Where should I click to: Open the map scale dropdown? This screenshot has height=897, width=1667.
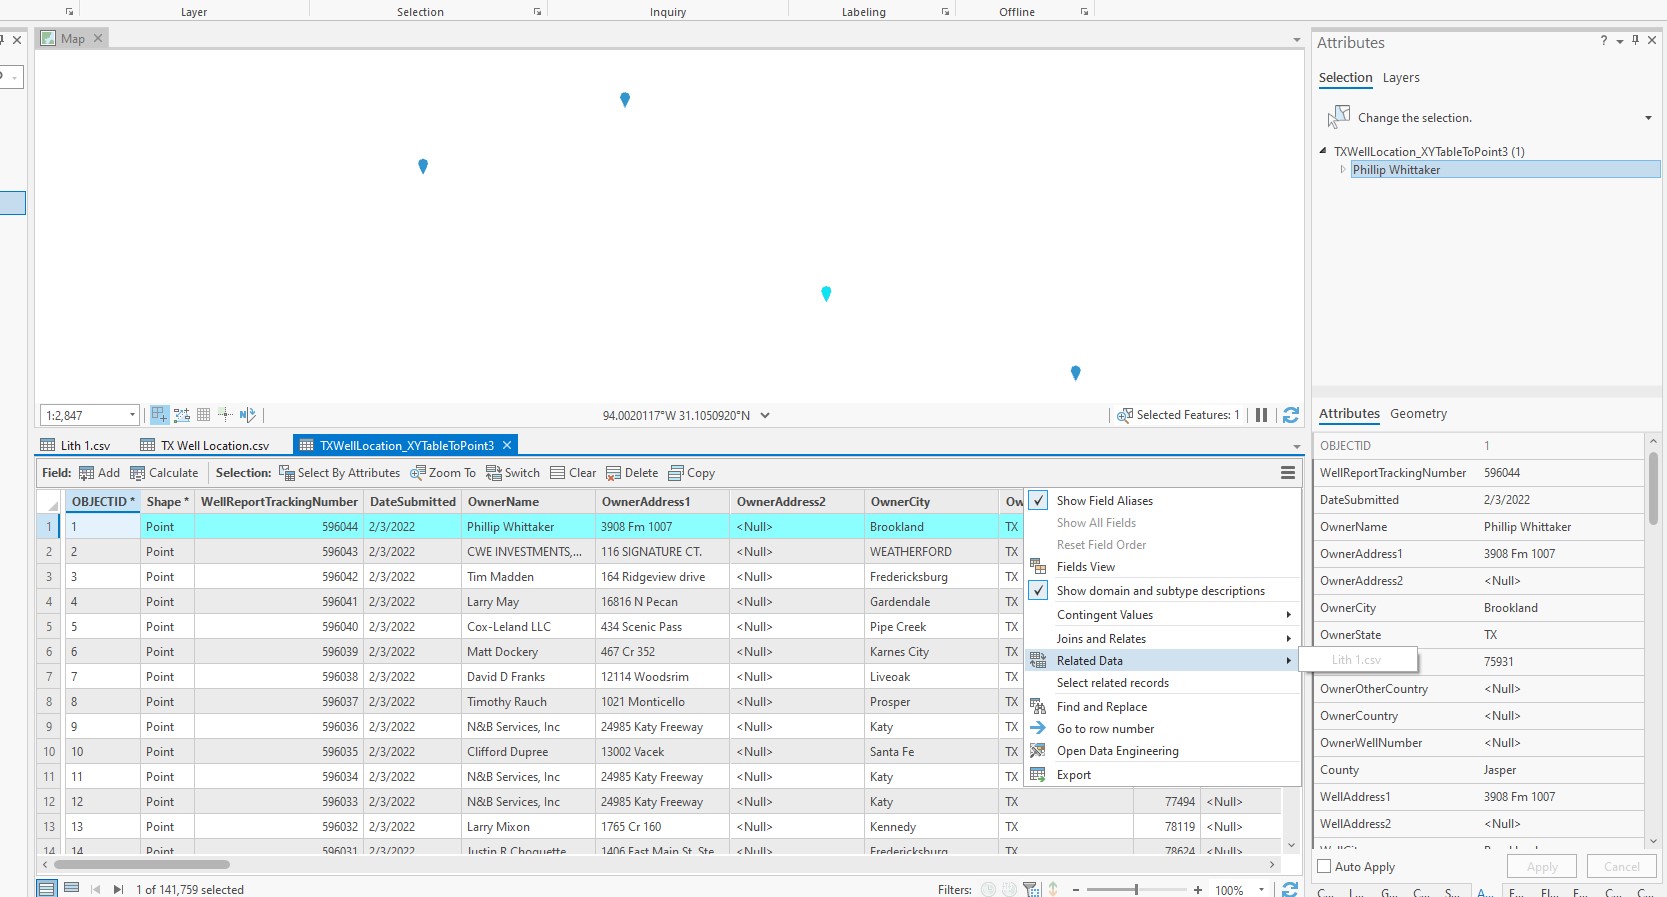(132, 415)
